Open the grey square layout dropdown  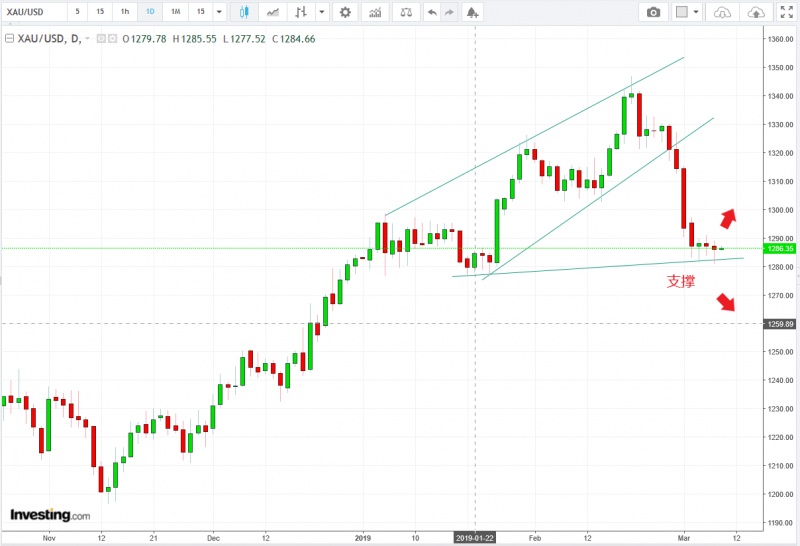[687, 12]
